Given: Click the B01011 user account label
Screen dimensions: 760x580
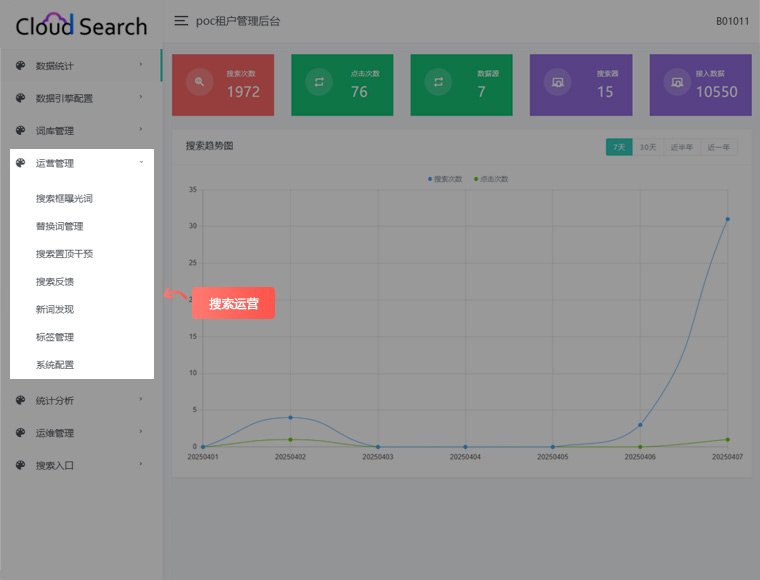Looking at the screenshot, I should 732,21.
